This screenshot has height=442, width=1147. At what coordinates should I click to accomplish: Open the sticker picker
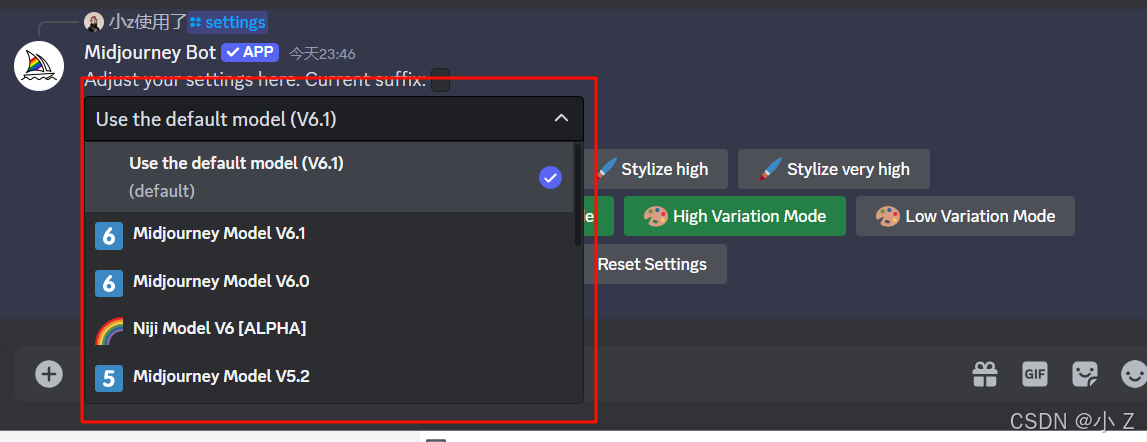coord(1085,375)
